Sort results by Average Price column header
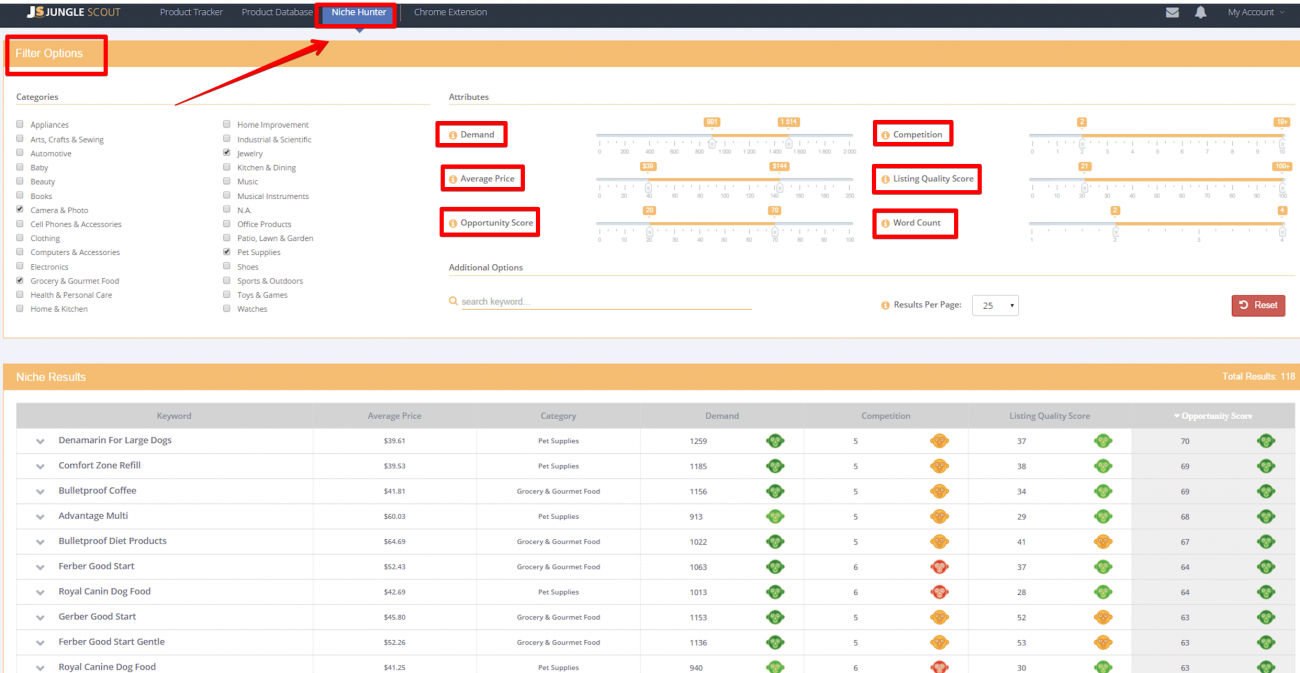Image resolution: width=1300 pixels, height=673 pixels. click(395, 416)
